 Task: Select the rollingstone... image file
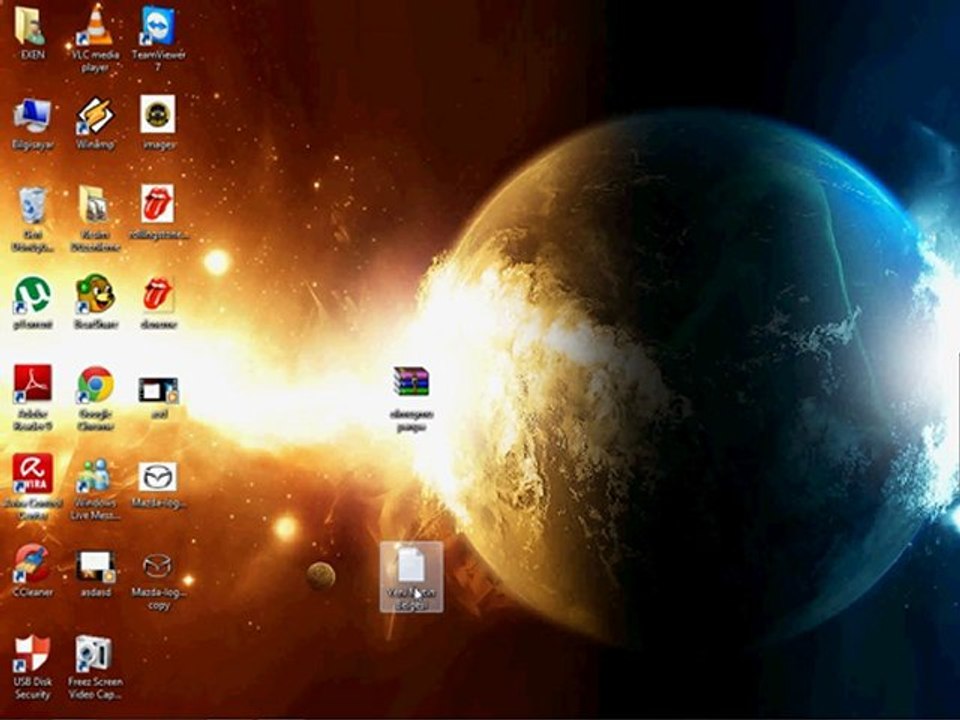click(158, 204)
